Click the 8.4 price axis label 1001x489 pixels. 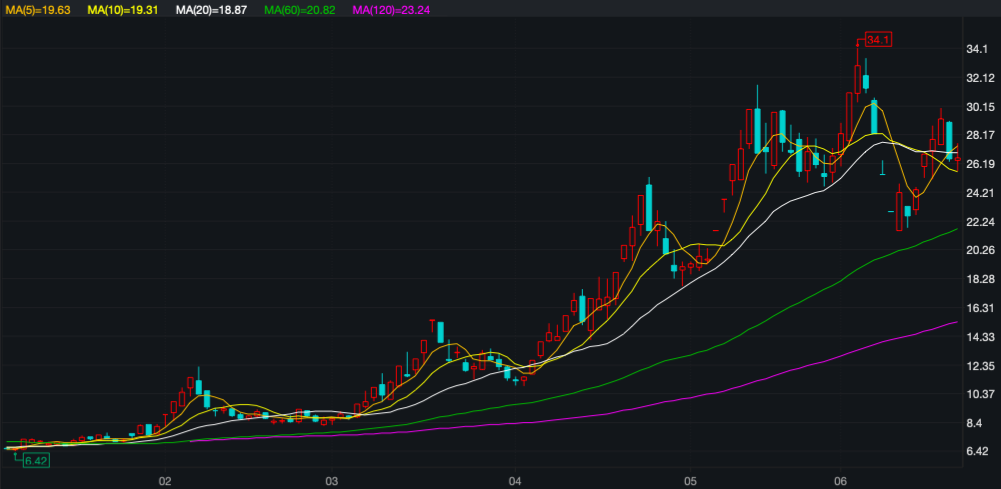click(x=974, y=423)
